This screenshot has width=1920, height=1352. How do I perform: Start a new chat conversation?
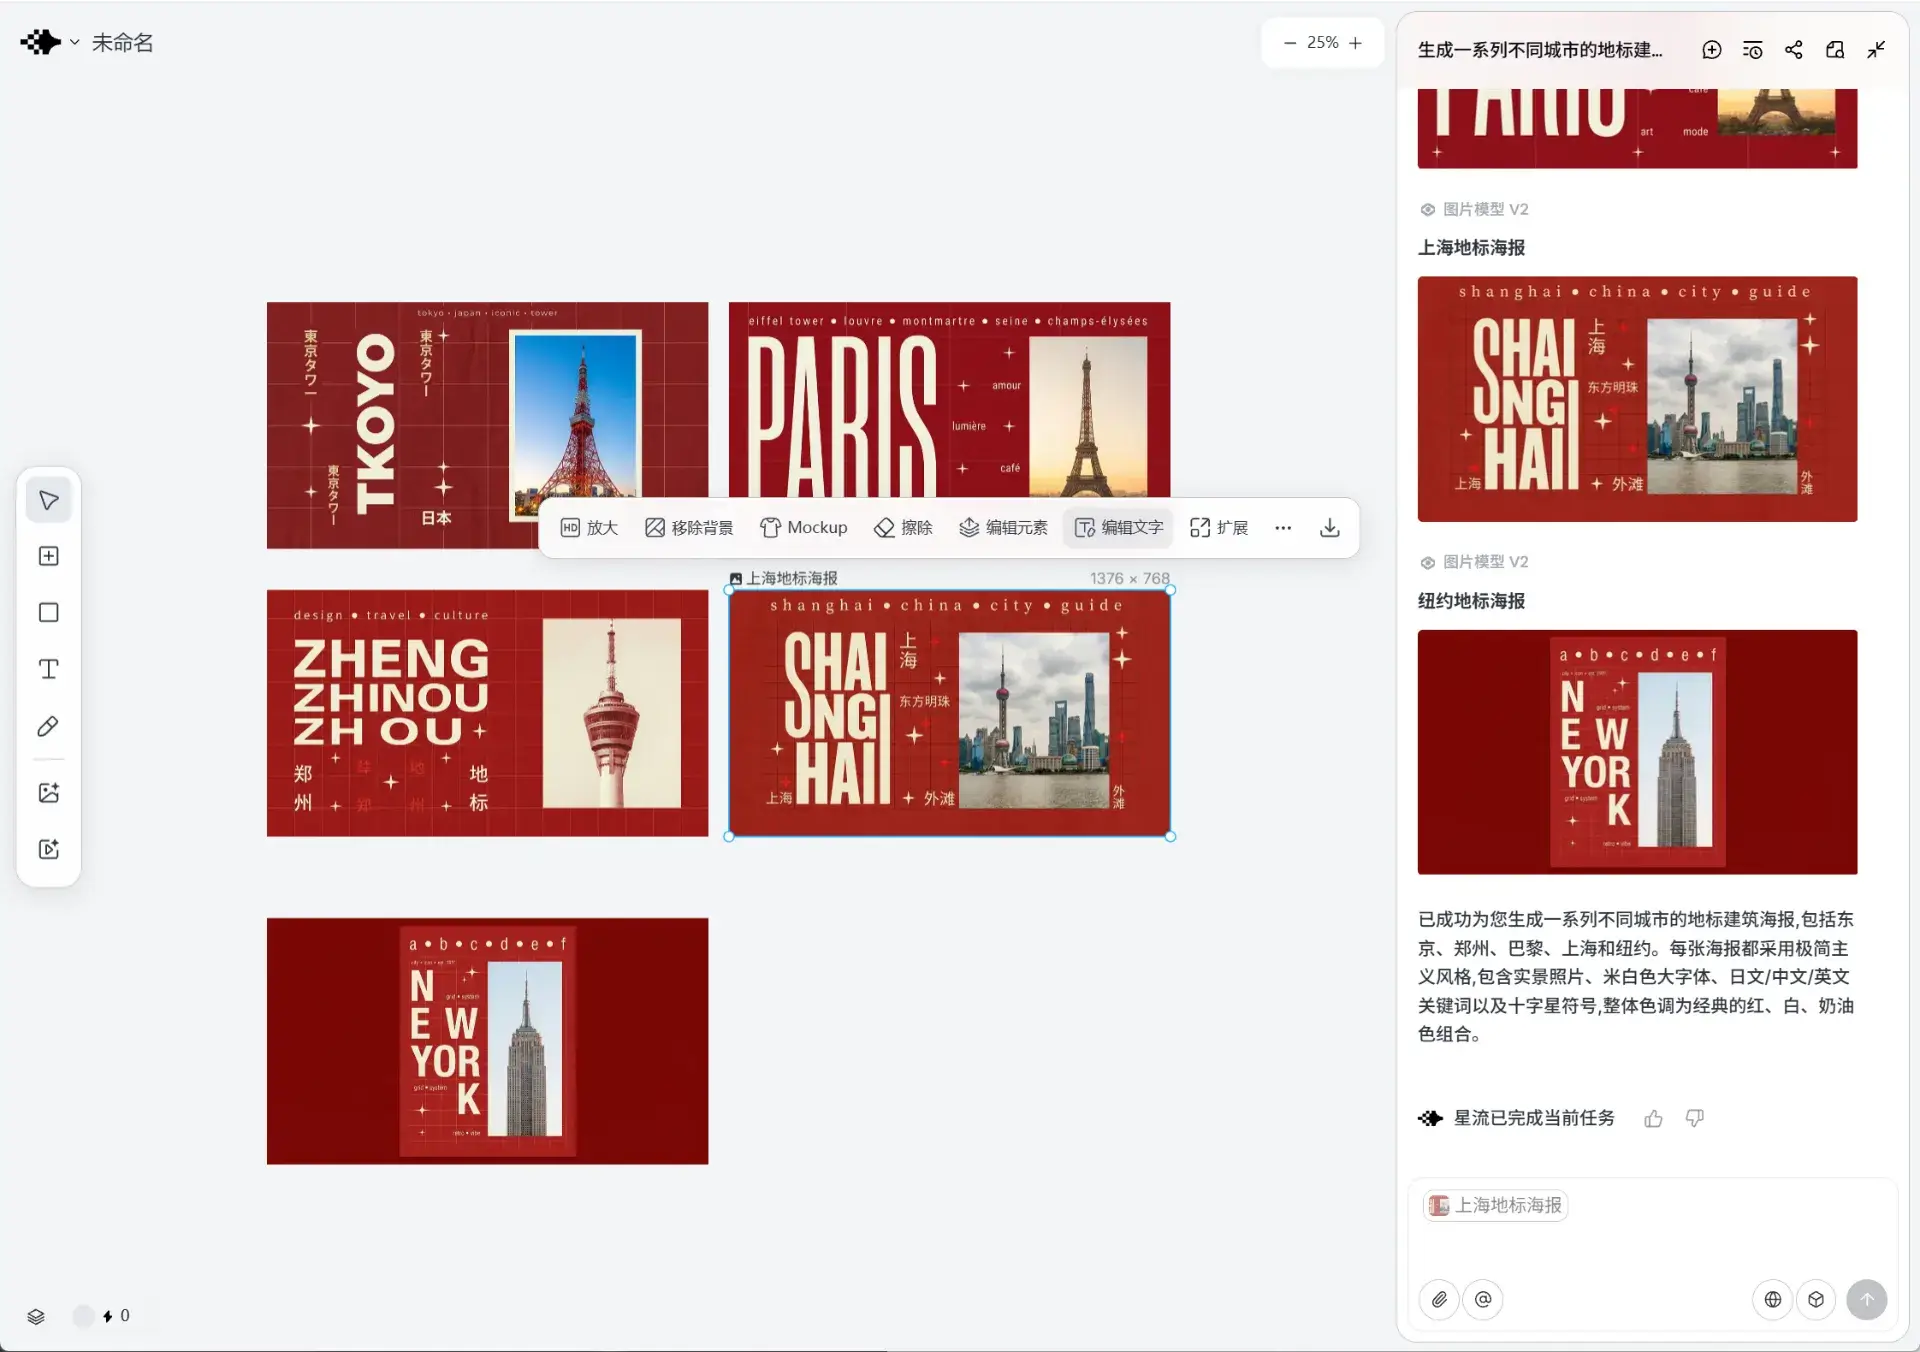point(1711,50)
